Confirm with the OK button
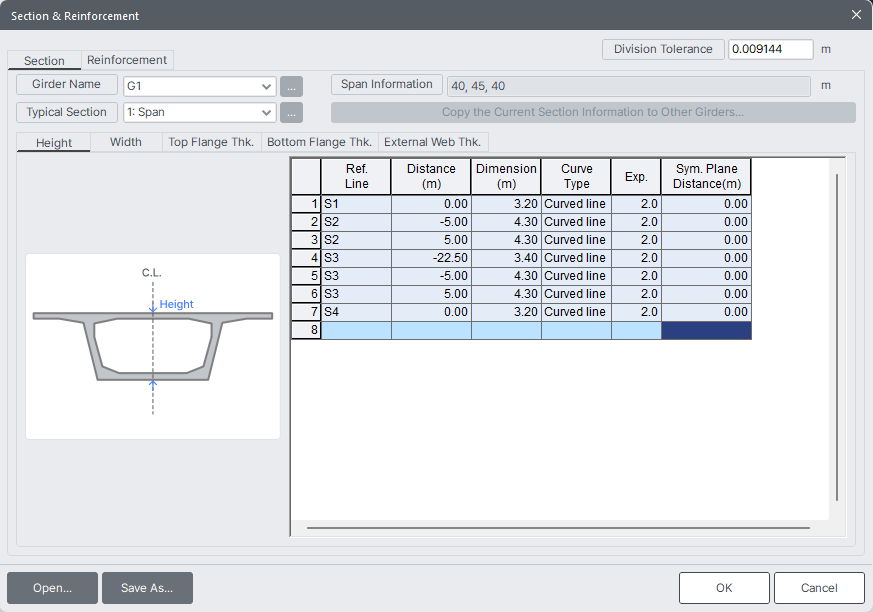This screenshot has height=612, width=873. pyautogui.click(x=724, y=588)
